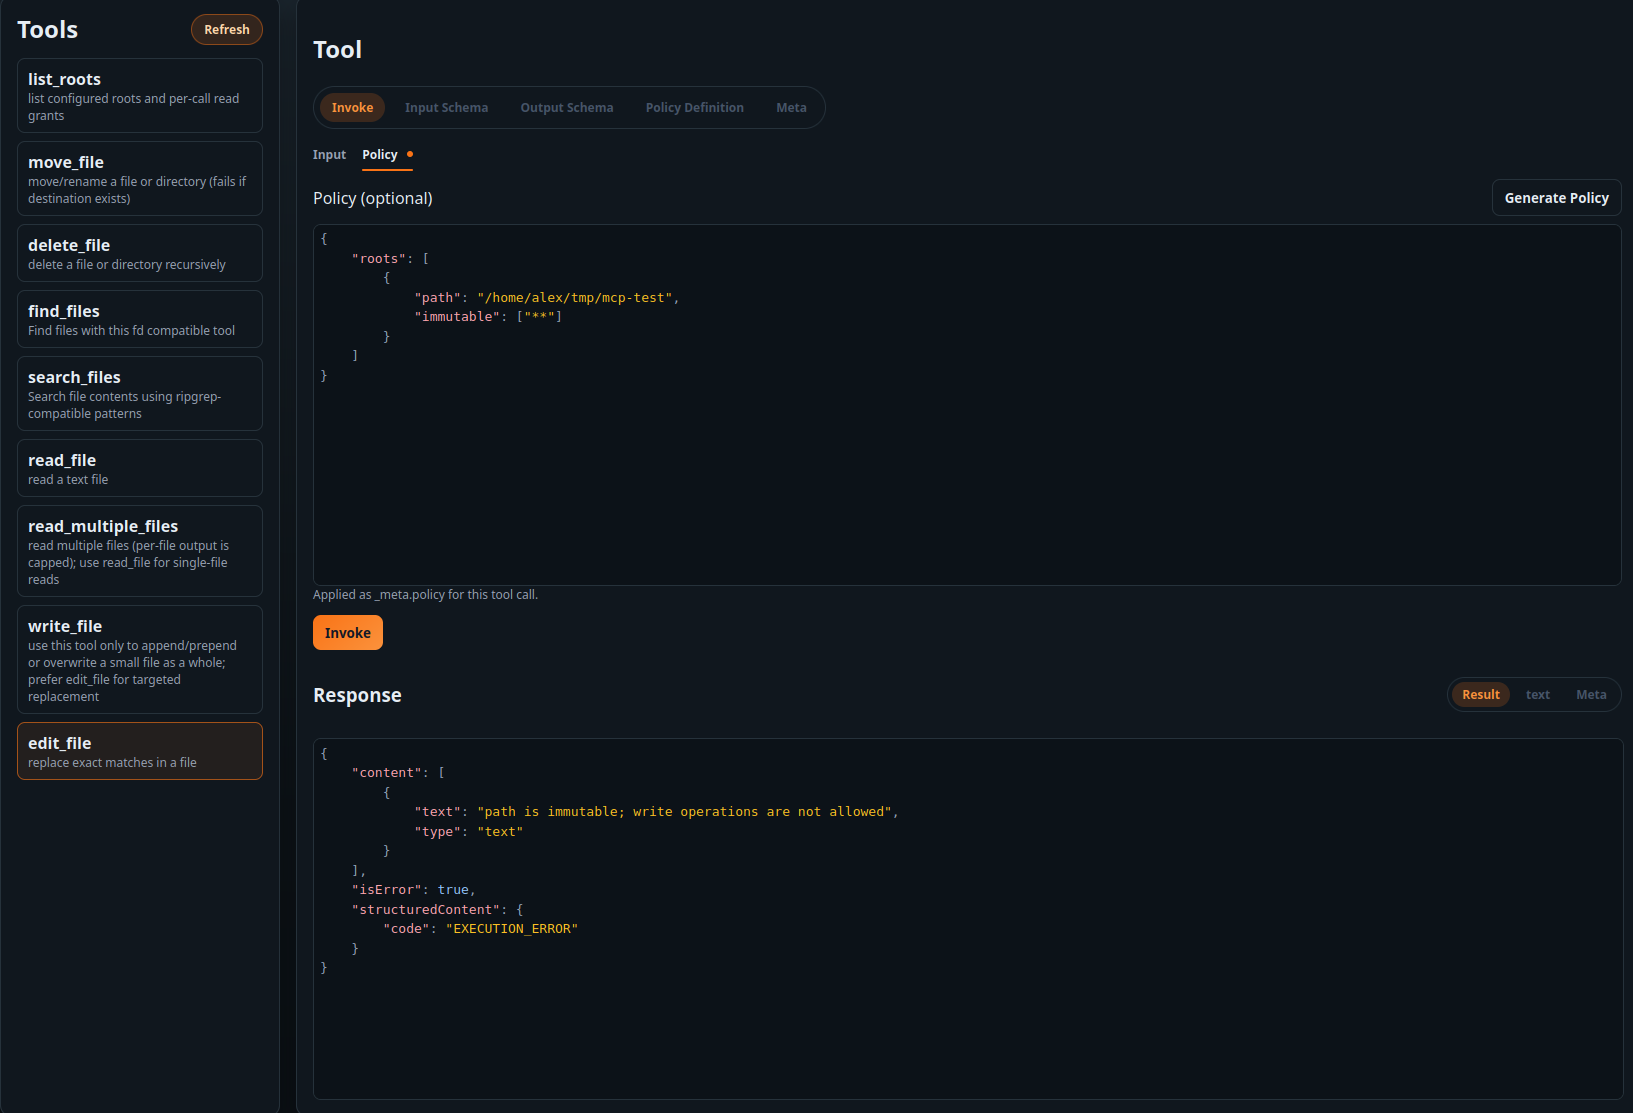
Task: Open the Policy Definition tab
Action: (694, 107)
